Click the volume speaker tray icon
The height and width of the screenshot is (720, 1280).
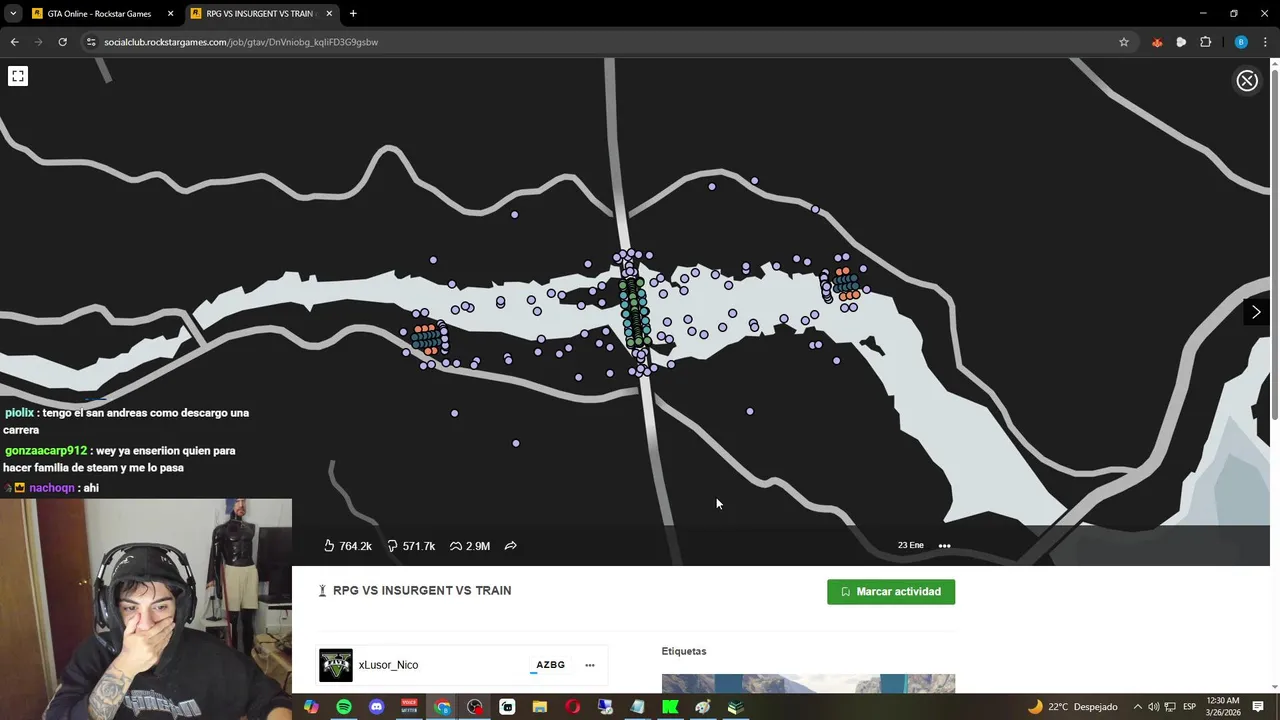coord(1153,707)
